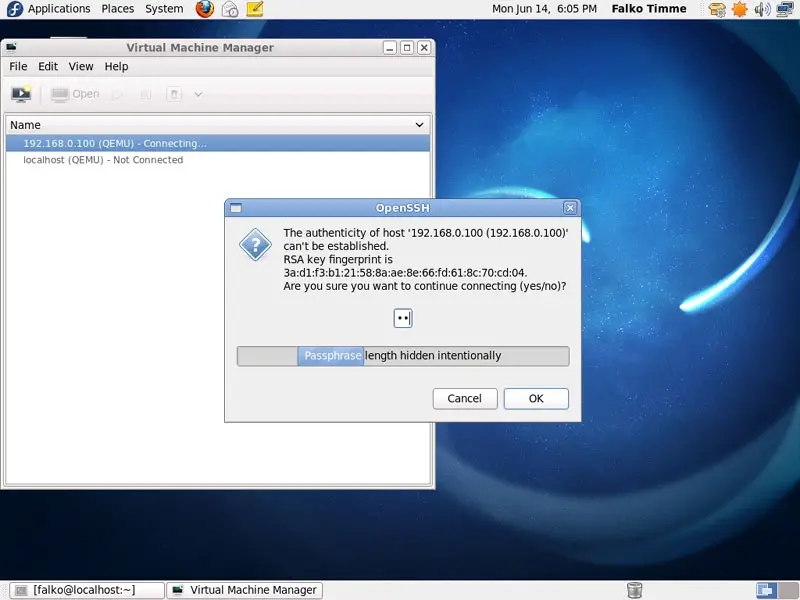The image size is (800, 600).
Task: Open the volume control tray icon
Action: (762, 9)
